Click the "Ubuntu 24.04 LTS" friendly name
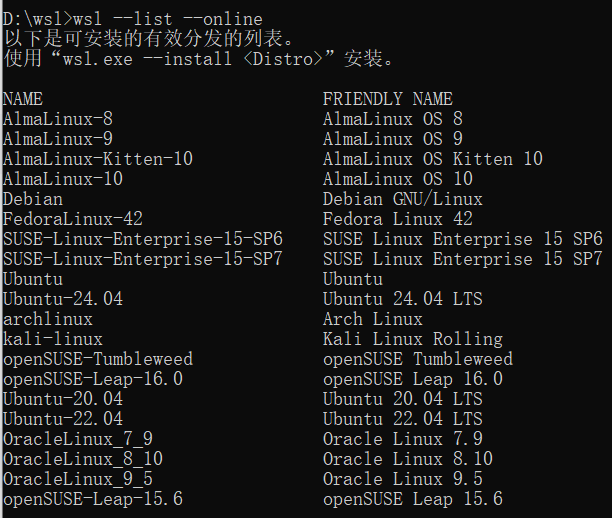 (x=403, y=298)
